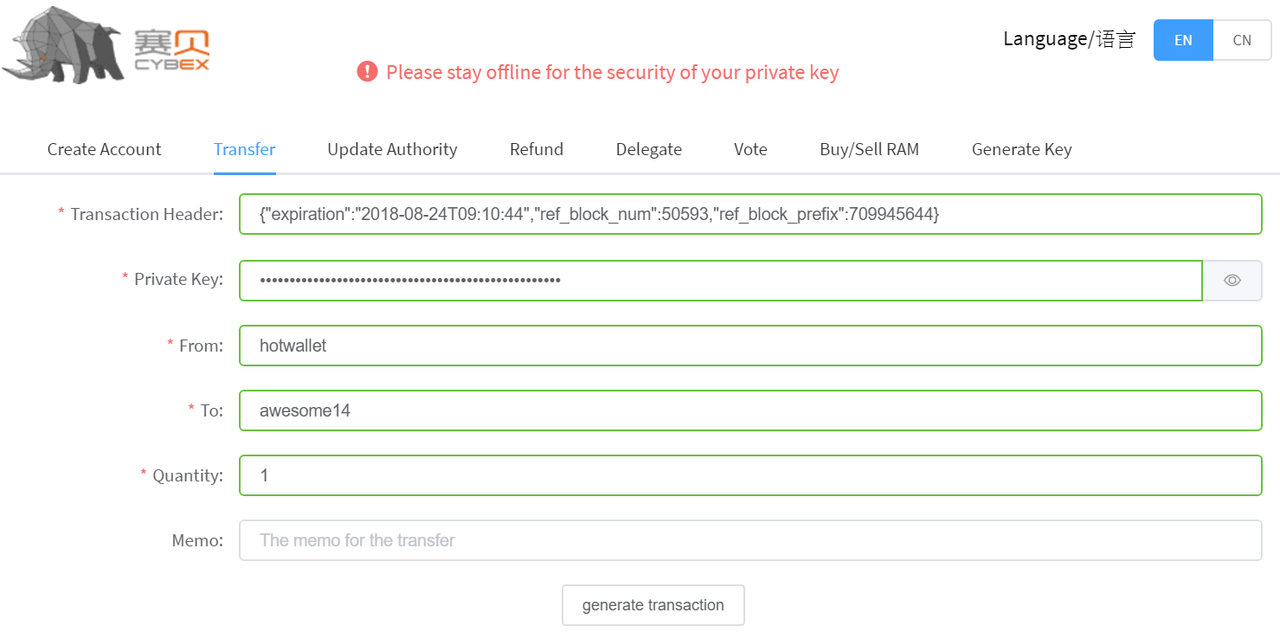This screenshot has width=1280, height=634.
Task: Open the Vote tab
Action: point(750,149)
